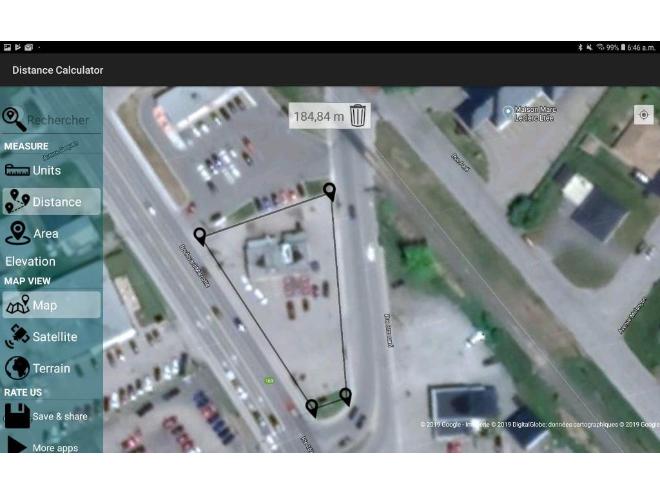Screen dimensions: 660x495
Task: Select the top marker pin of polygon
Action: click(x=330, y=192)
